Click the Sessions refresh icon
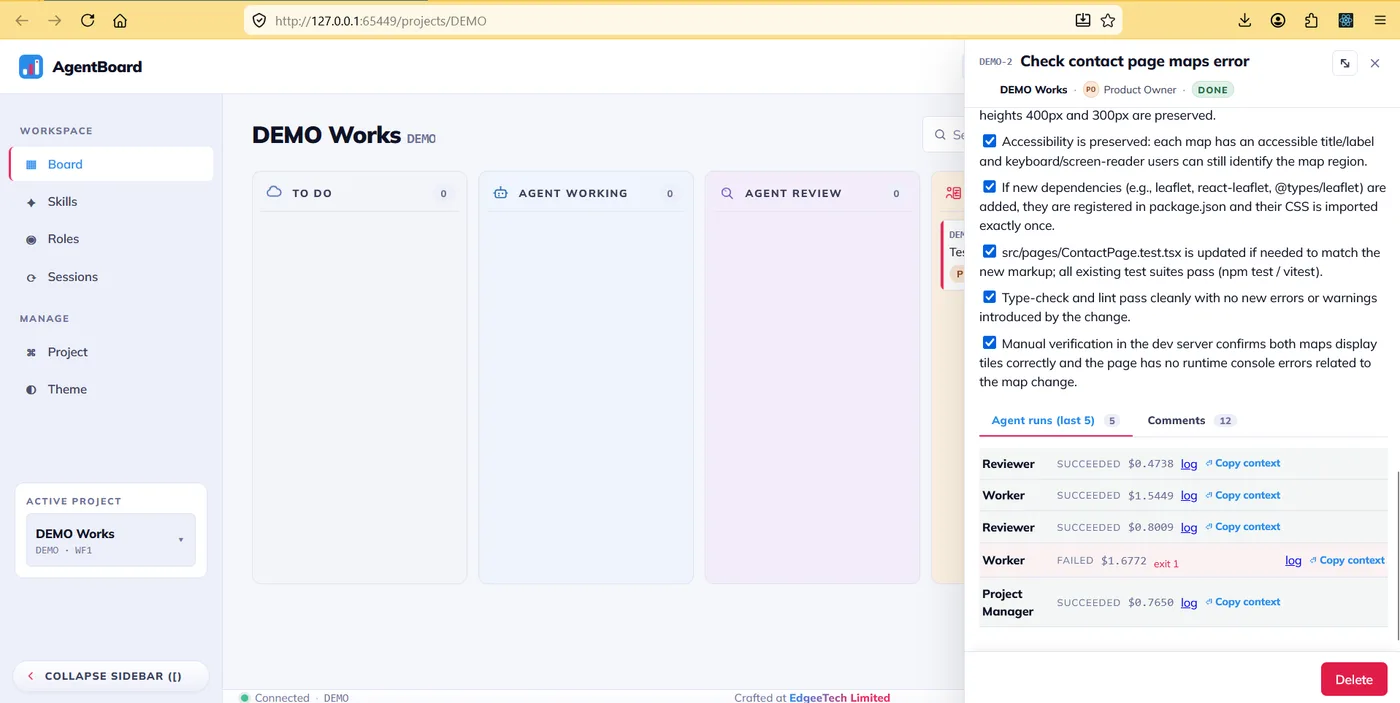Viewport: 1400px width, 703px height. tap(31, 277)
